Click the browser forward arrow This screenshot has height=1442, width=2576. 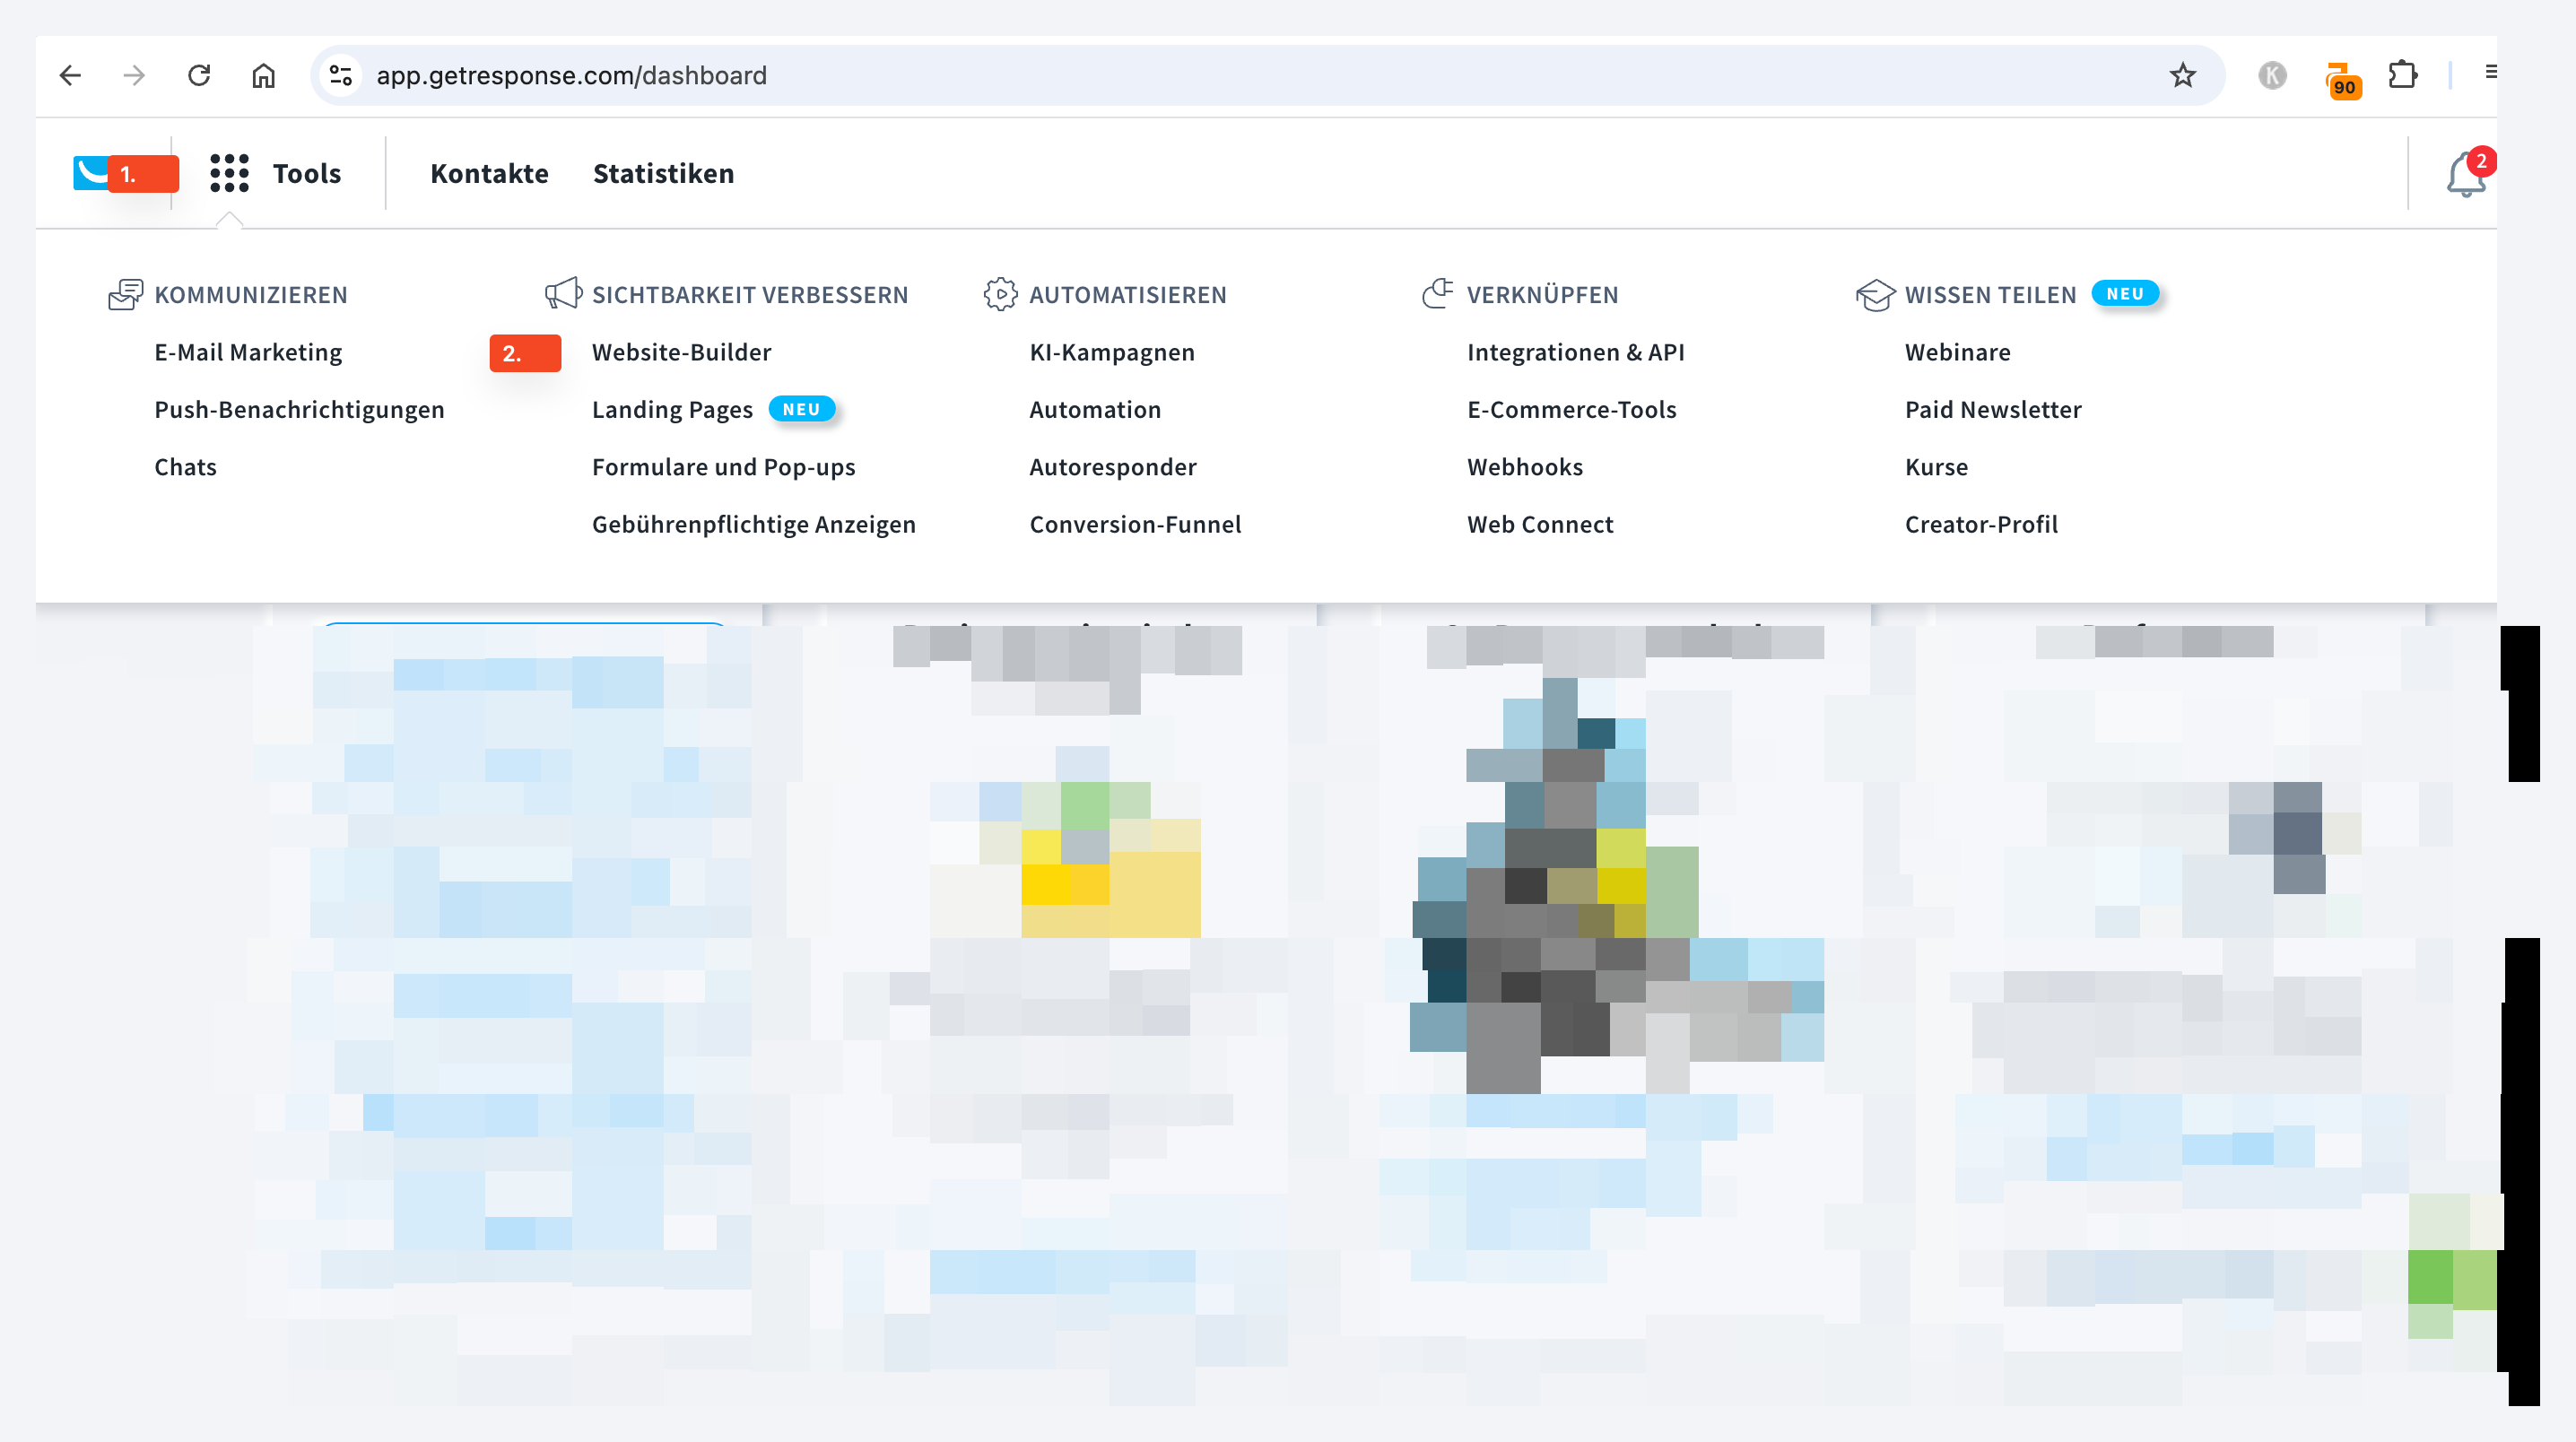[x=134, y=75]
